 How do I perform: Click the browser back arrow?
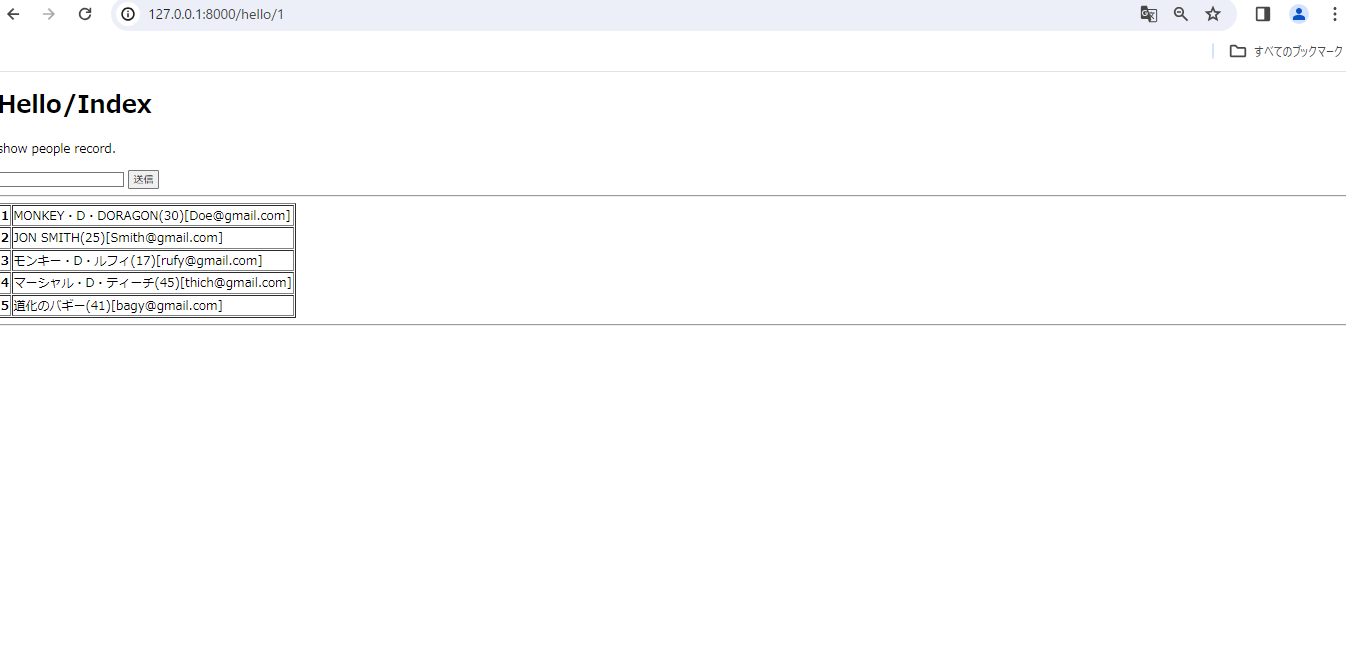pos(14,14)
